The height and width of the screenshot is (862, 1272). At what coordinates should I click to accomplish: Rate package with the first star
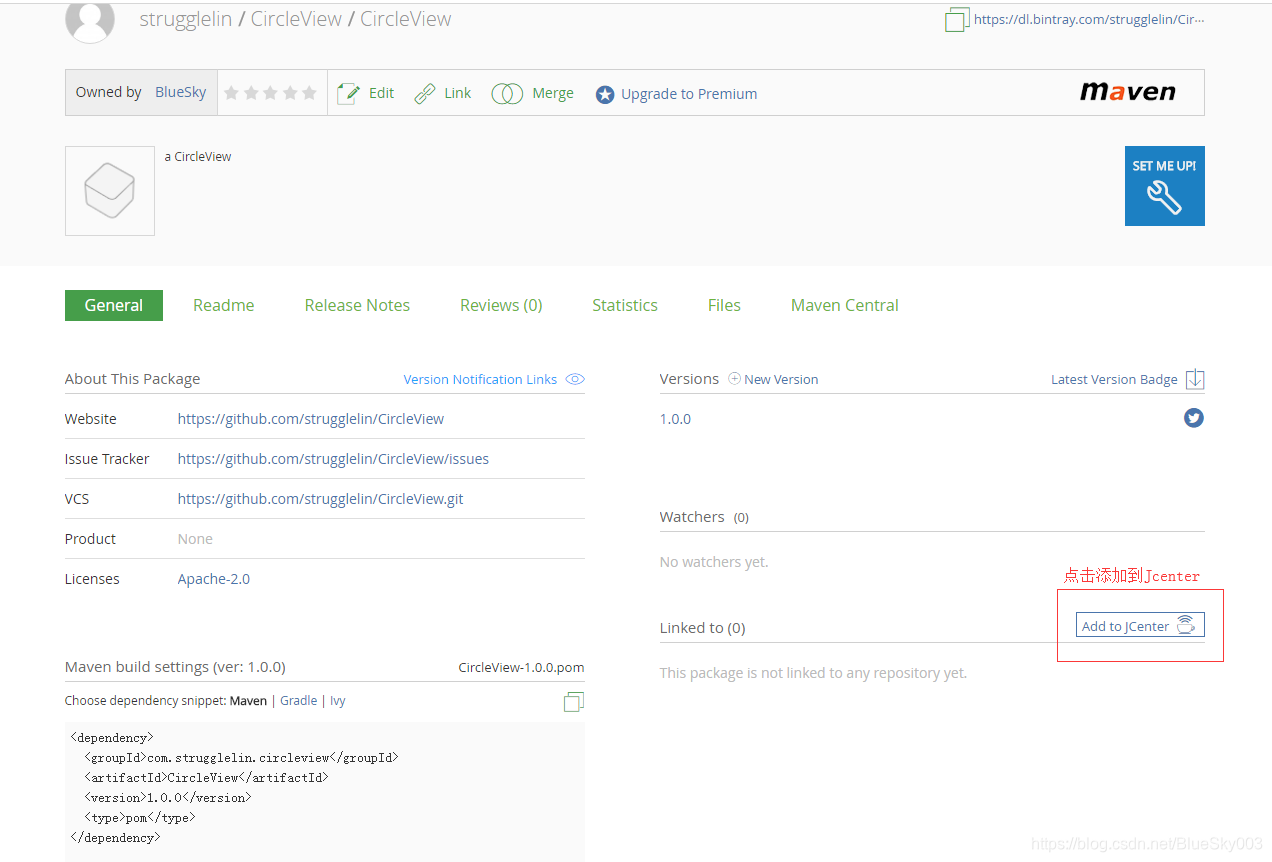tap(231, 93)
